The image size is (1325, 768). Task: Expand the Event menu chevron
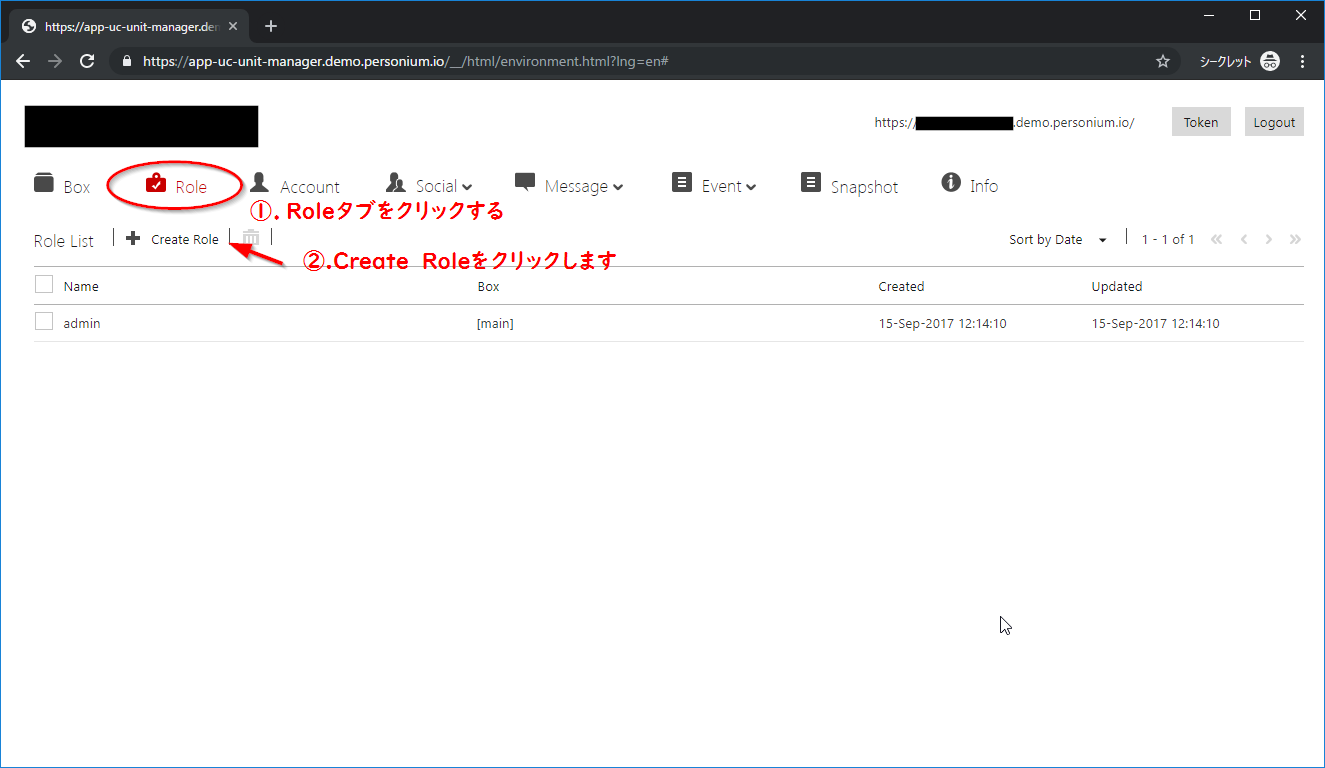pyautogui.click(x=751, y=187)
